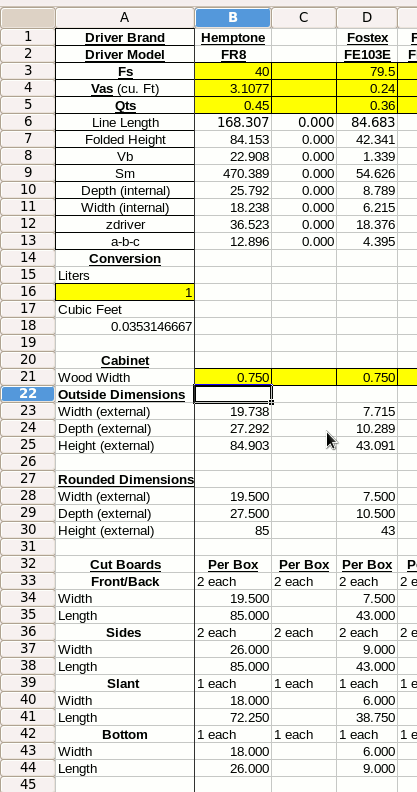Click the 19.738 cell
Screen dimensions: 417x792
(x=233, y=412)
